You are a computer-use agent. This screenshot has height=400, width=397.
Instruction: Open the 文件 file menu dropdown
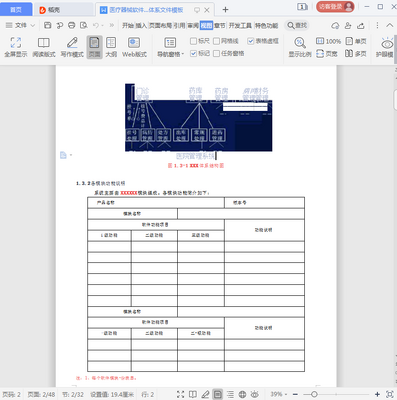point(20,25)
